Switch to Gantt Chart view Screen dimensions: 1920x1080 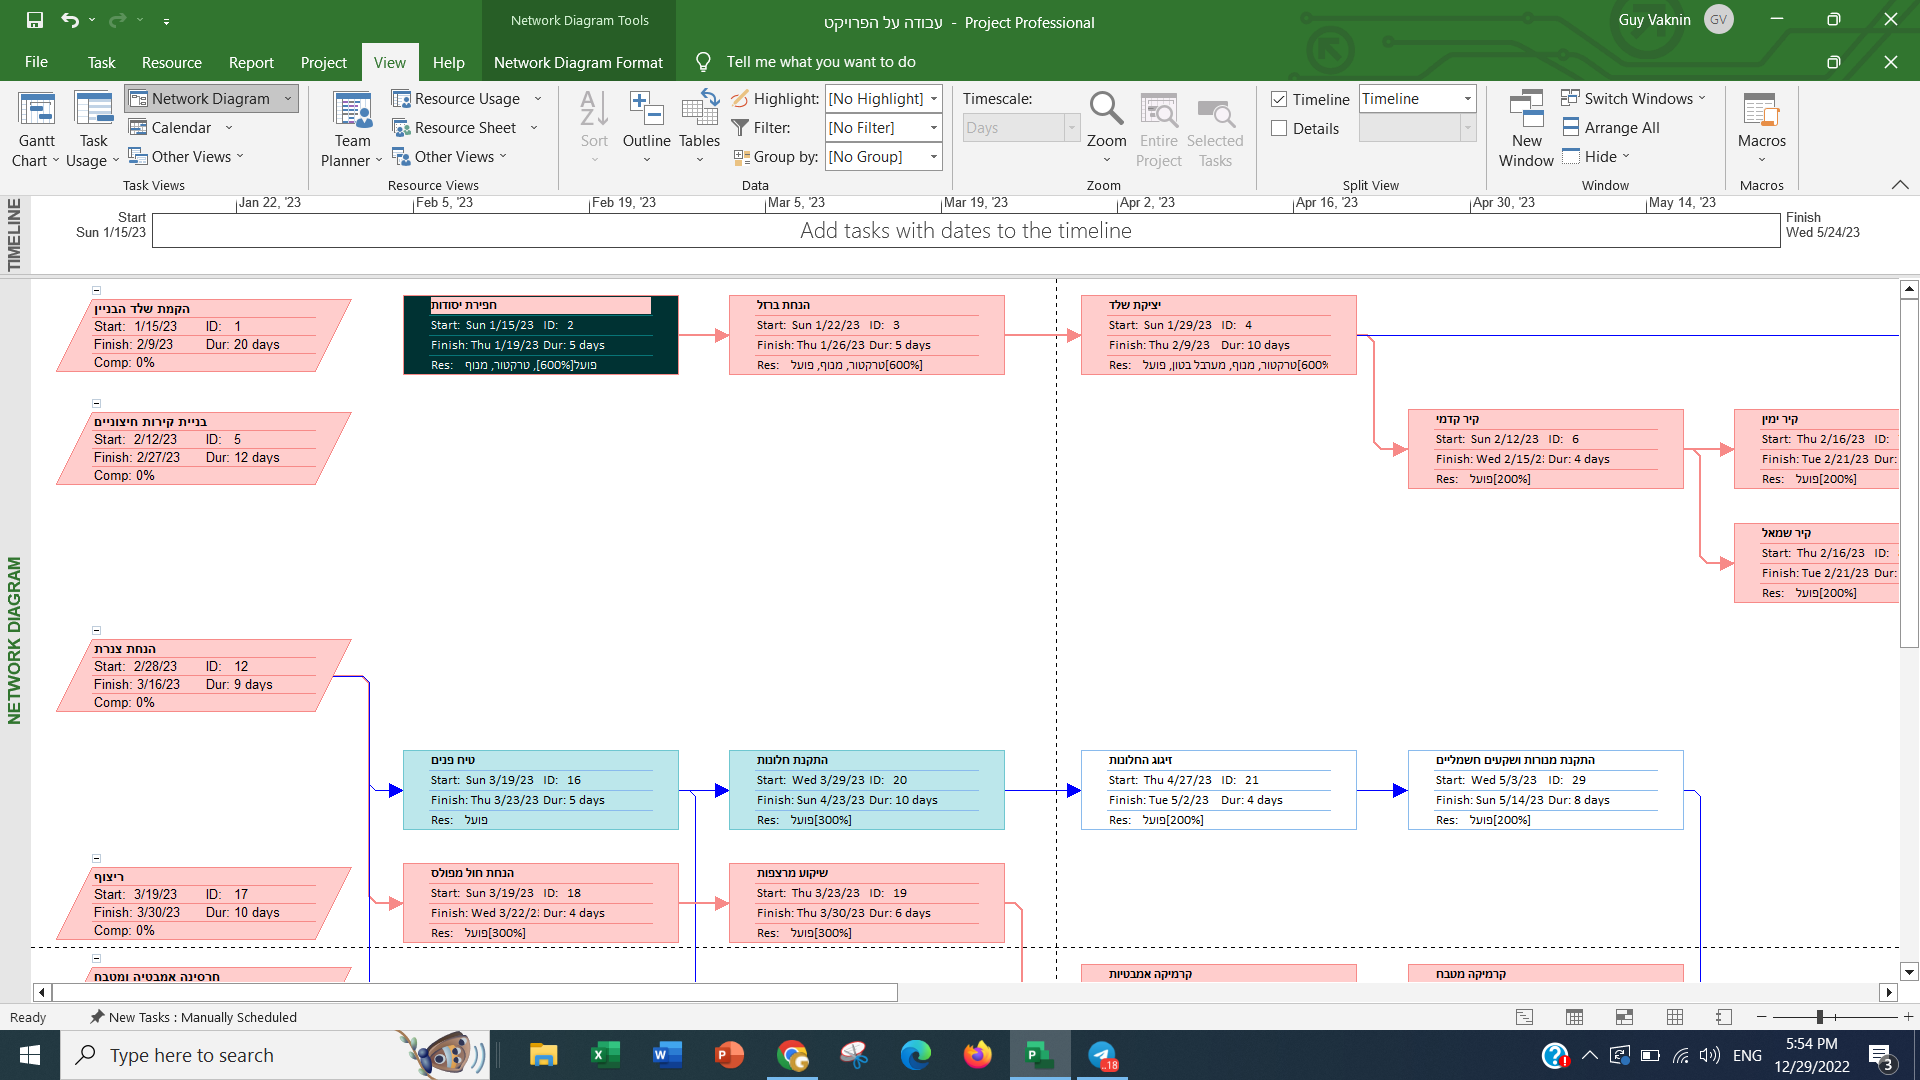[36, 124]
